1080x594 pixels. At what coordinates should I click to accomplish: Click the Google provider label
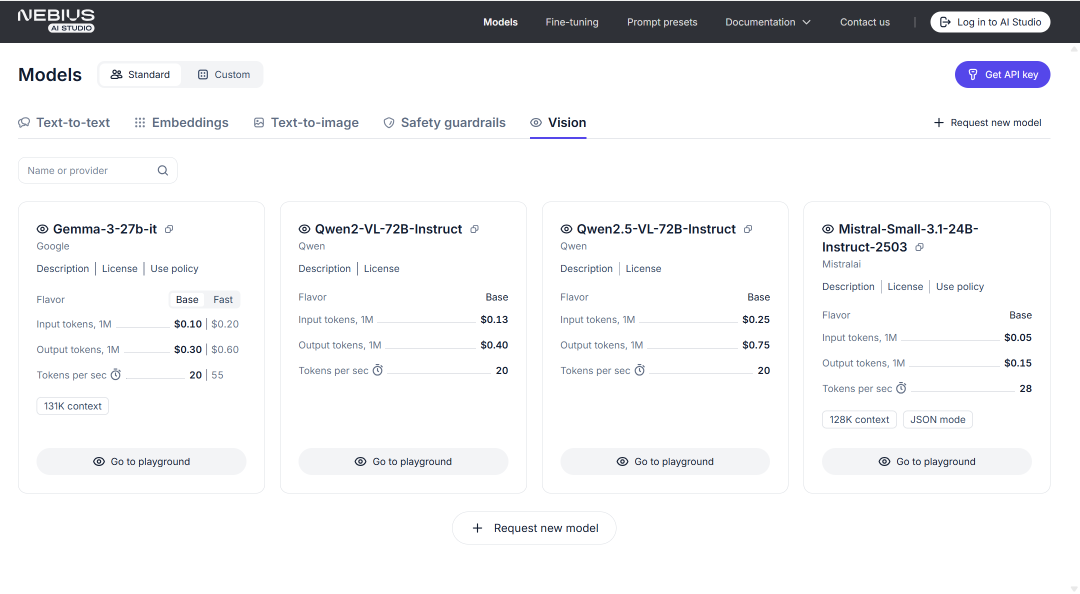tap(53, 246)
